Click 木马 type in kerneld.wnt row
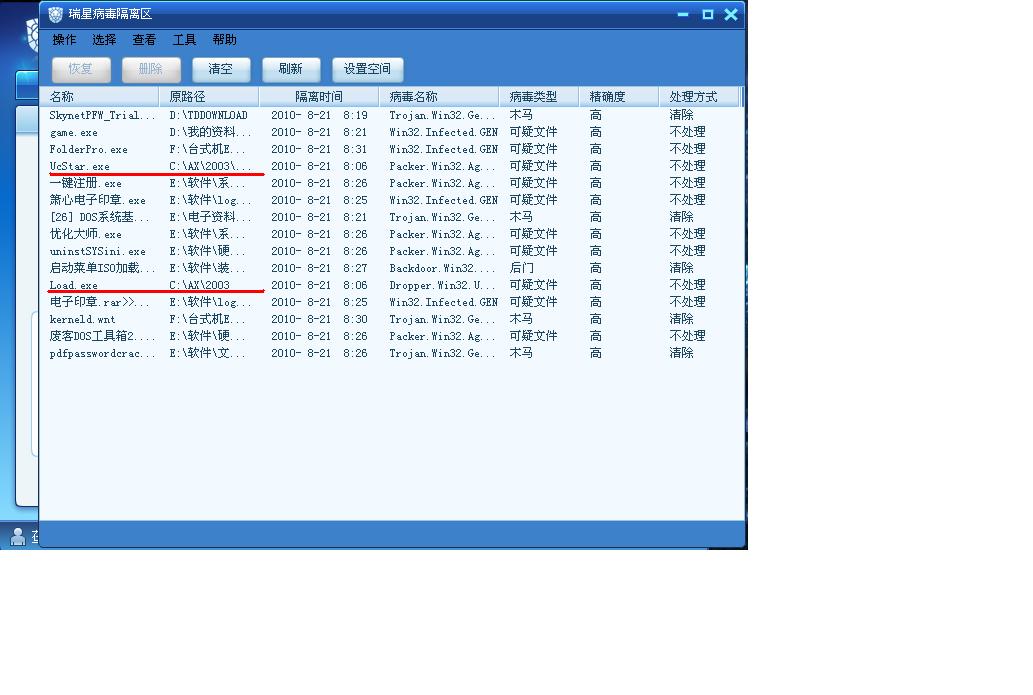The height and width of the screenshot is (695, 1033). (521, 320)
